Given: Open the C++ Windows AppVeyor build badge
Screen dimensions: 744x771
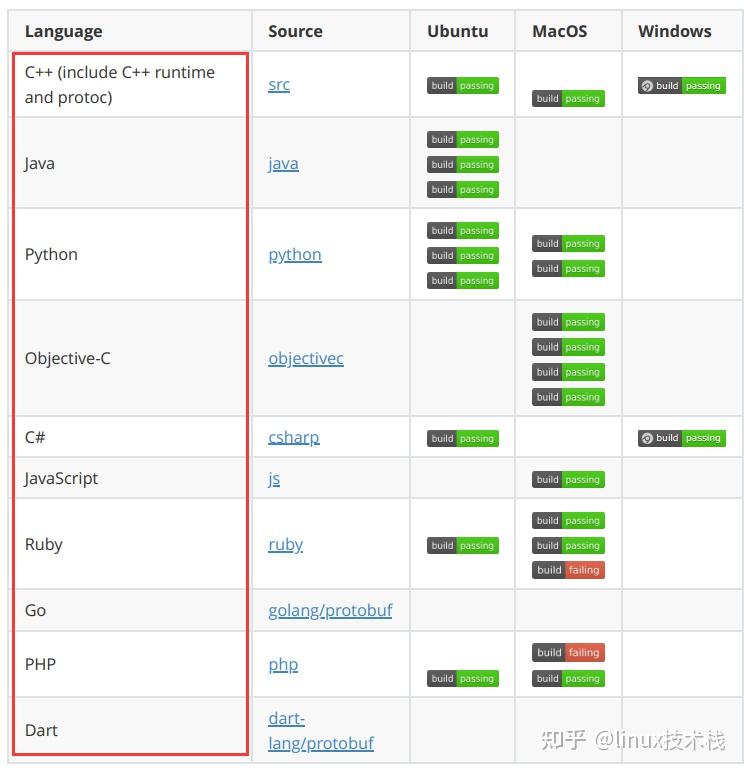Looking at the screenshot, I should [681, 86].
